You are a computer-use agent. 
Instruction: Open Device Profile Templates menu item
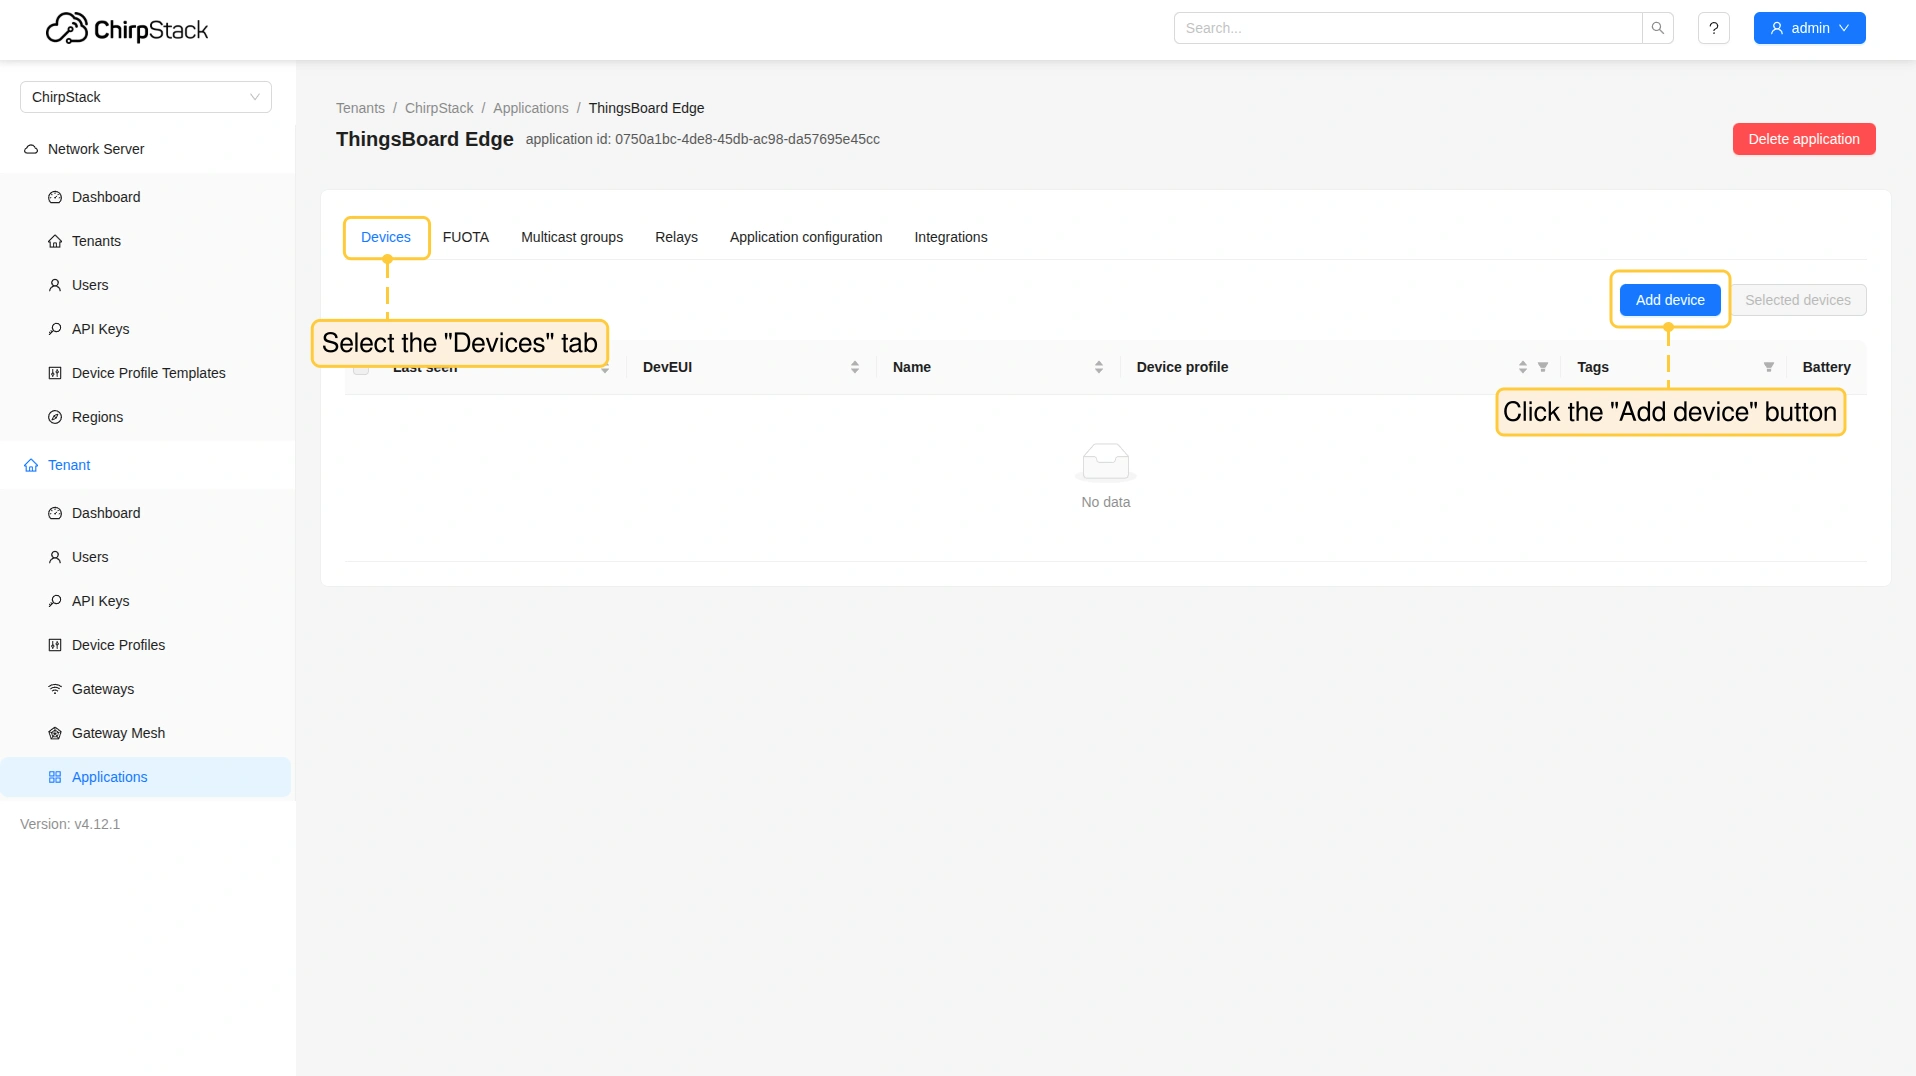tap(146, 373)
